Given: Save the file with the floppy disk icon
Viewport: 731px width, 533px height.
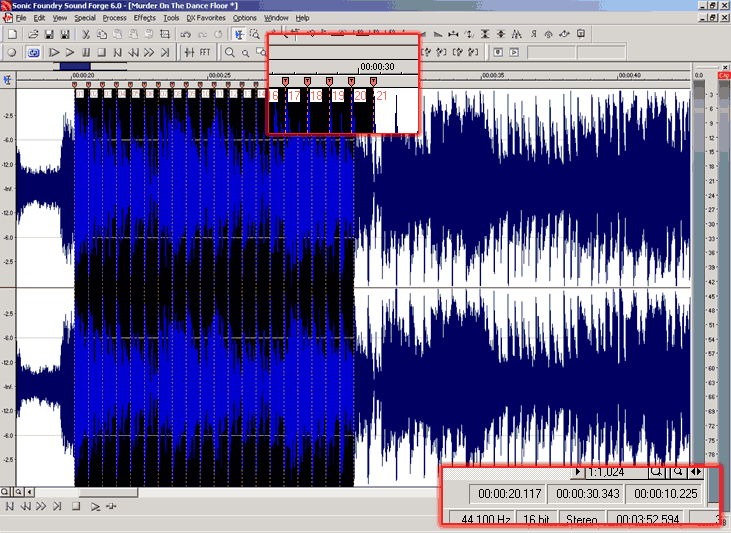Looking at the screenshot, I should pyautogui.click(x=48, y=34).
